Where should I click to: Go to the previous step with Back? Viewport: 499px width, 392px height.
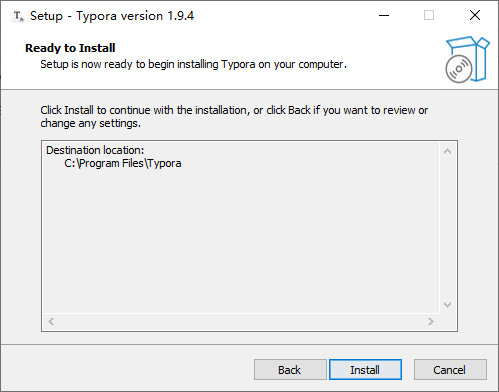pos(290,370)
